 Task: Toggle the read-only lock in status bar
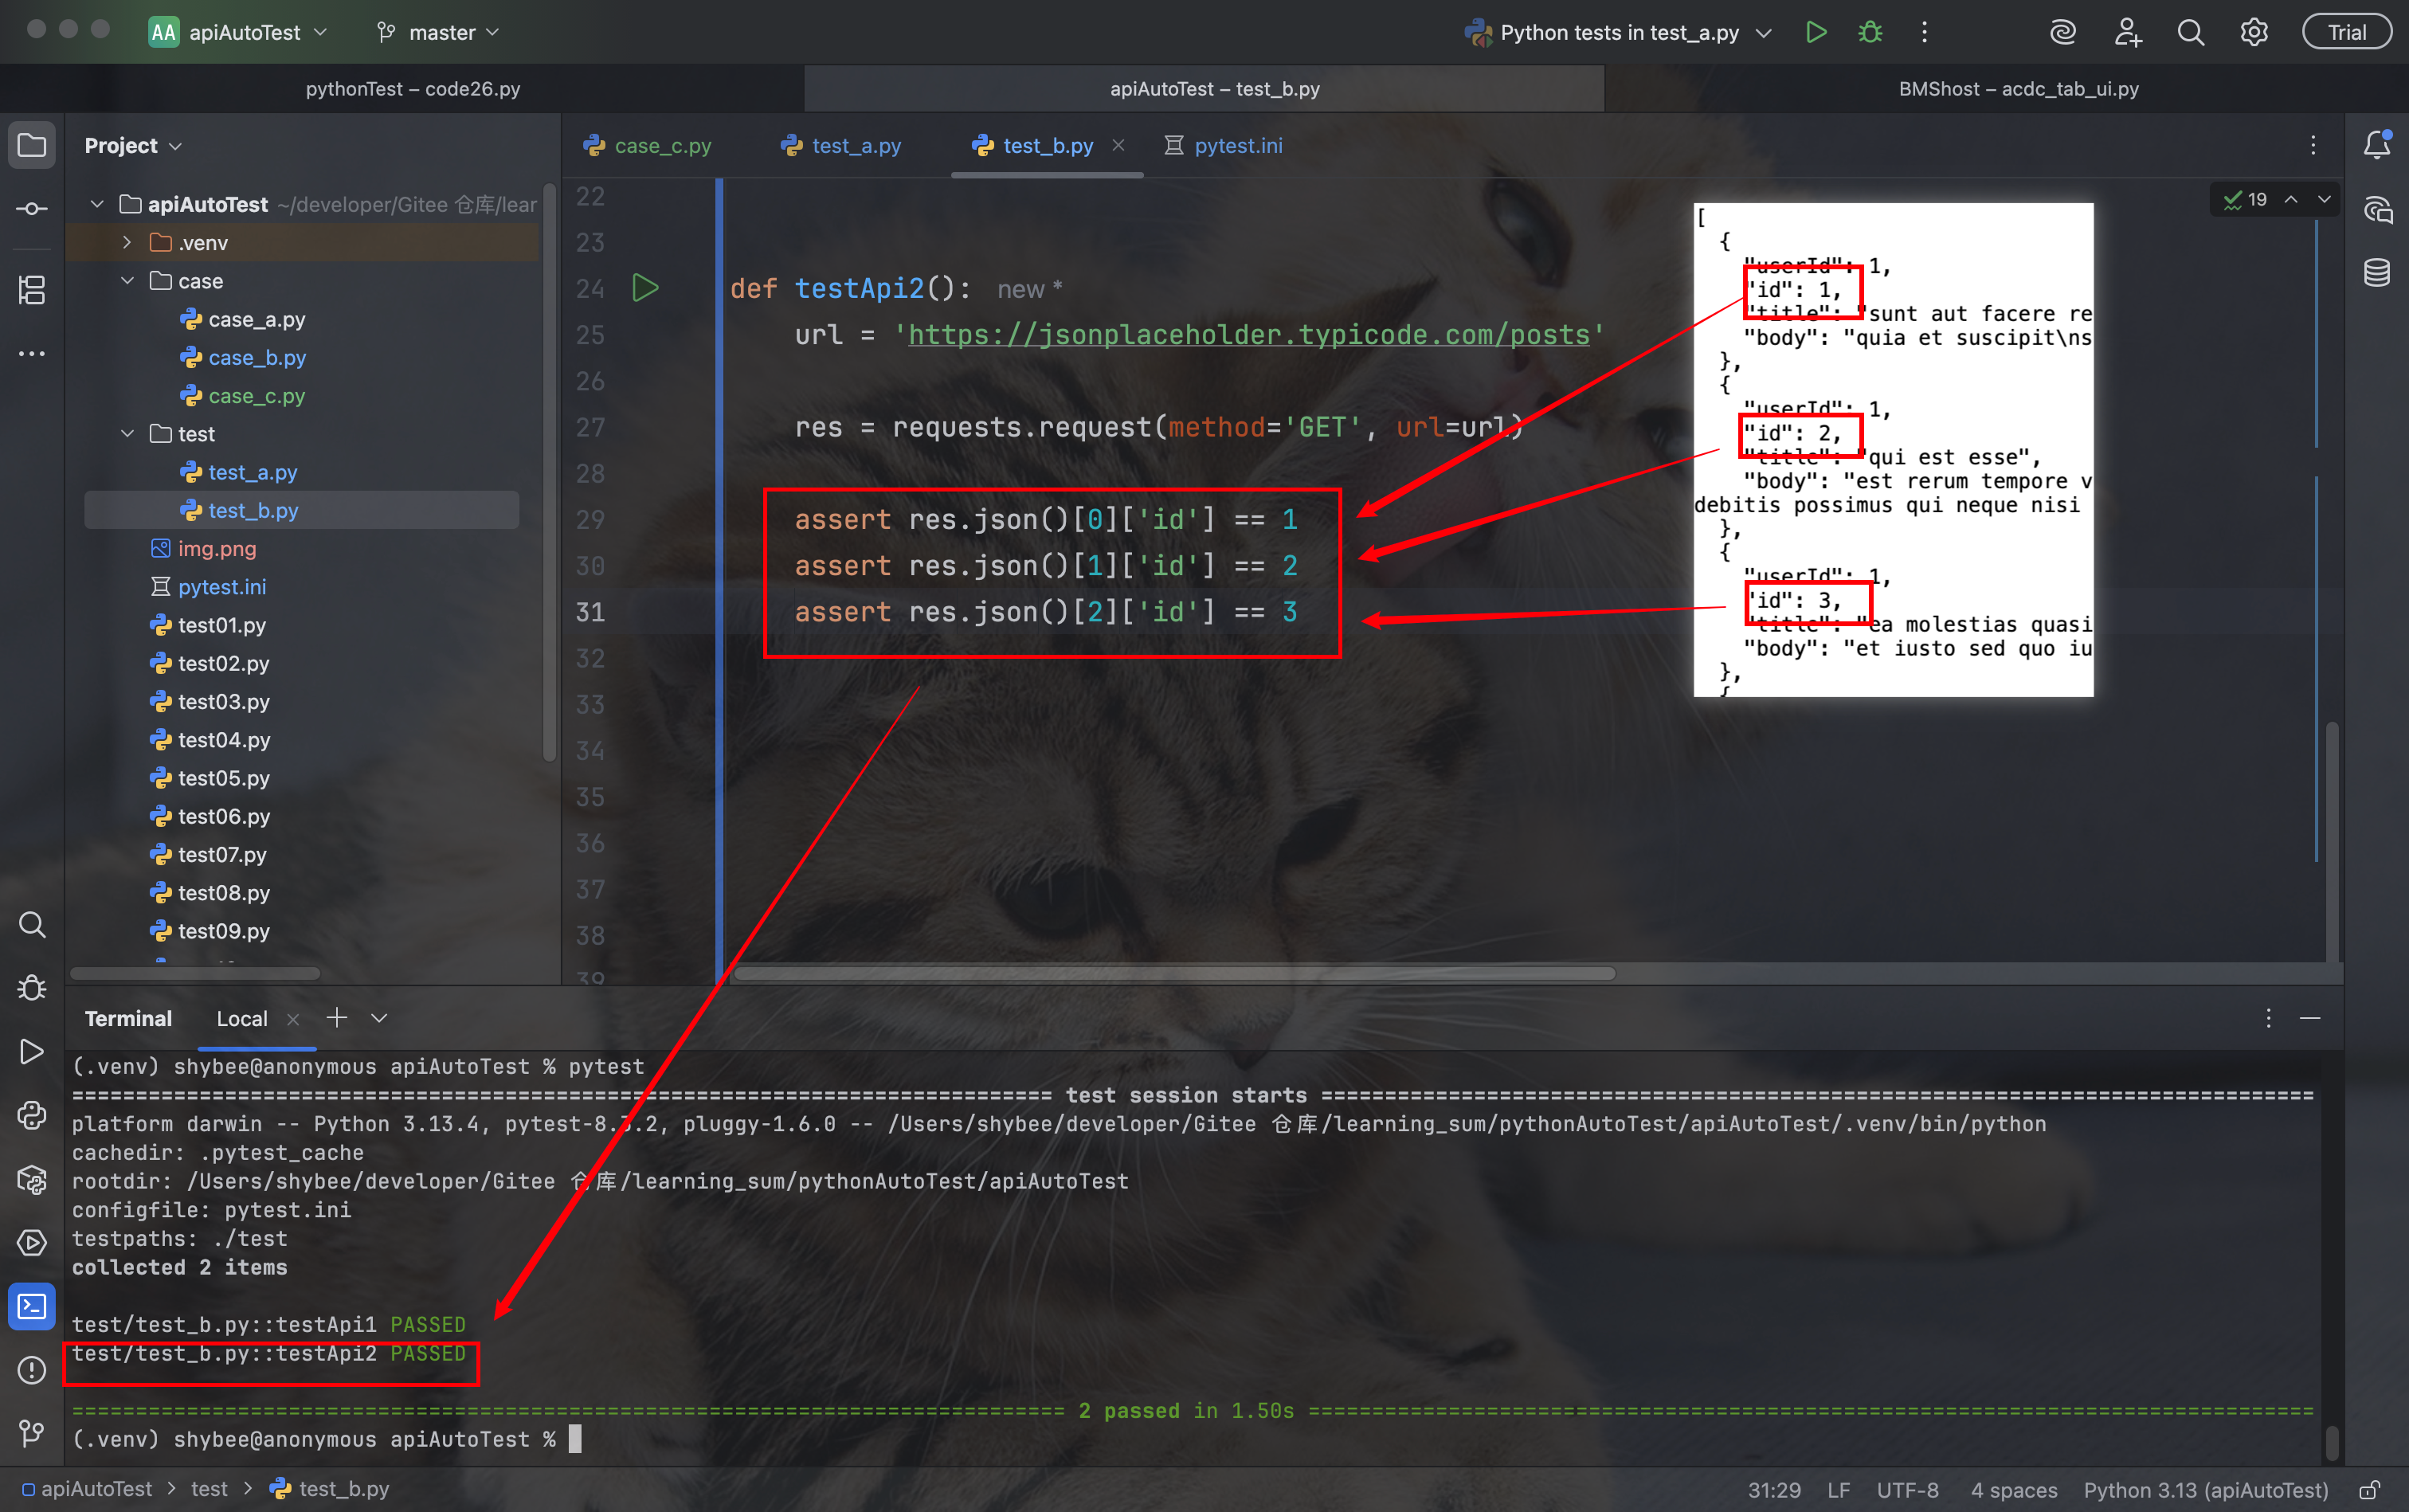2369,1490
